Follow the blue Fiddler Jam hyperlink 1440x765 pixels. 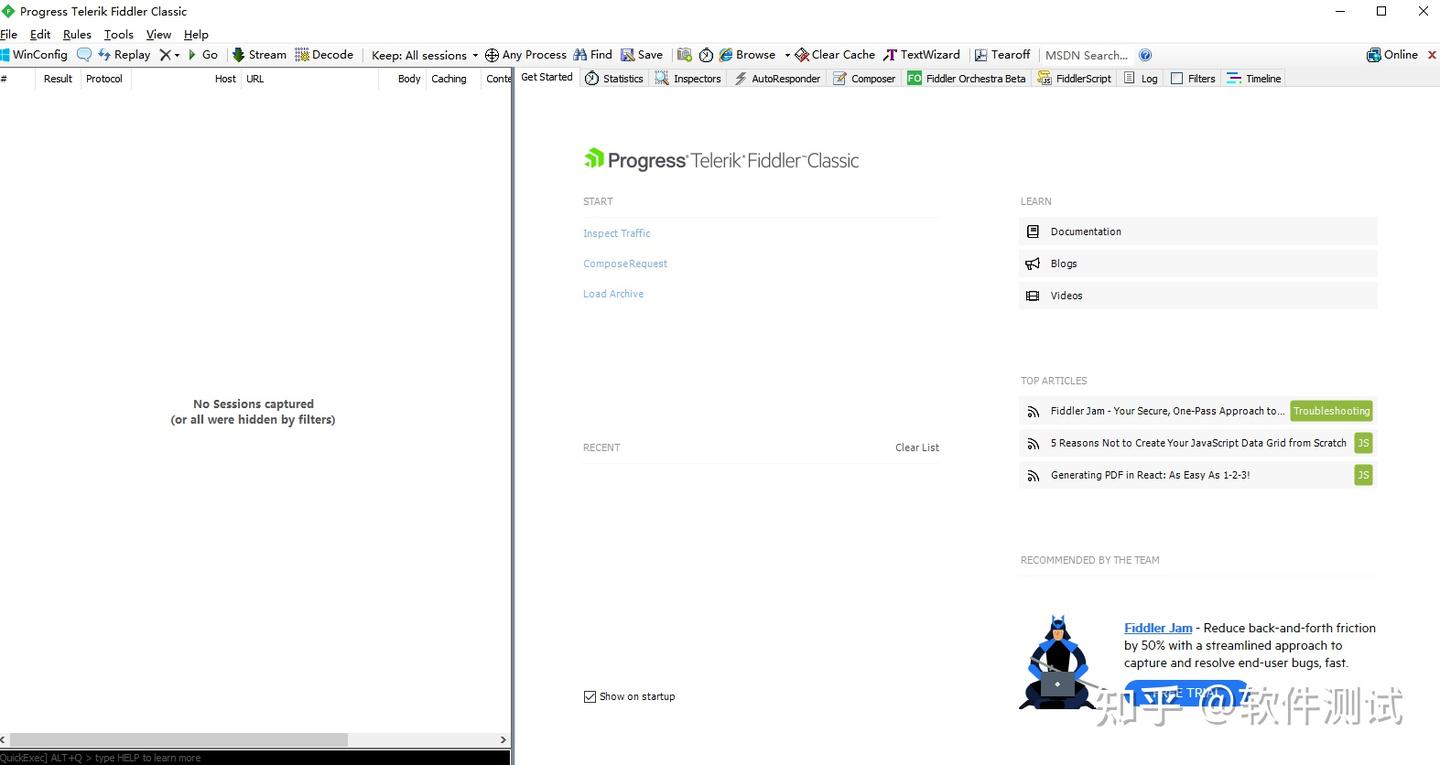(1158, 628)
